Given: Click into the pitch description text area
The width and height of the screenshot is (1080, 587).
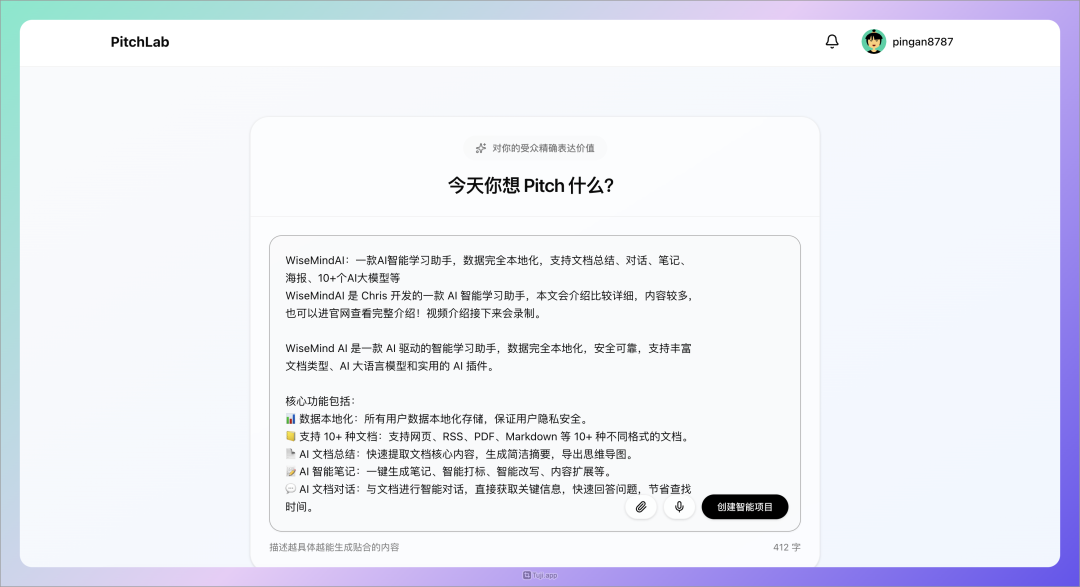Looking at the screenshot, I should [534, 383].
